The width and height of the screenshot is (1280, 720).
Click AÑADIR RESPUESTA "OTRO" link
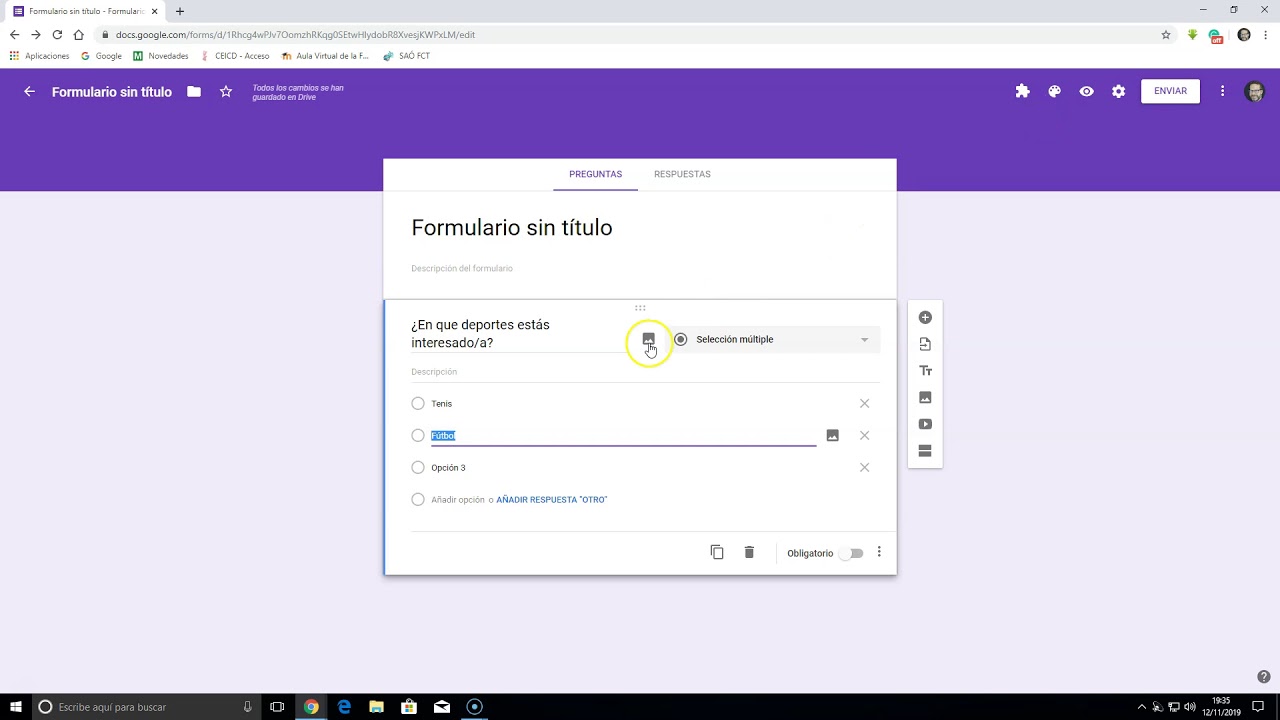tap(552, 499)
